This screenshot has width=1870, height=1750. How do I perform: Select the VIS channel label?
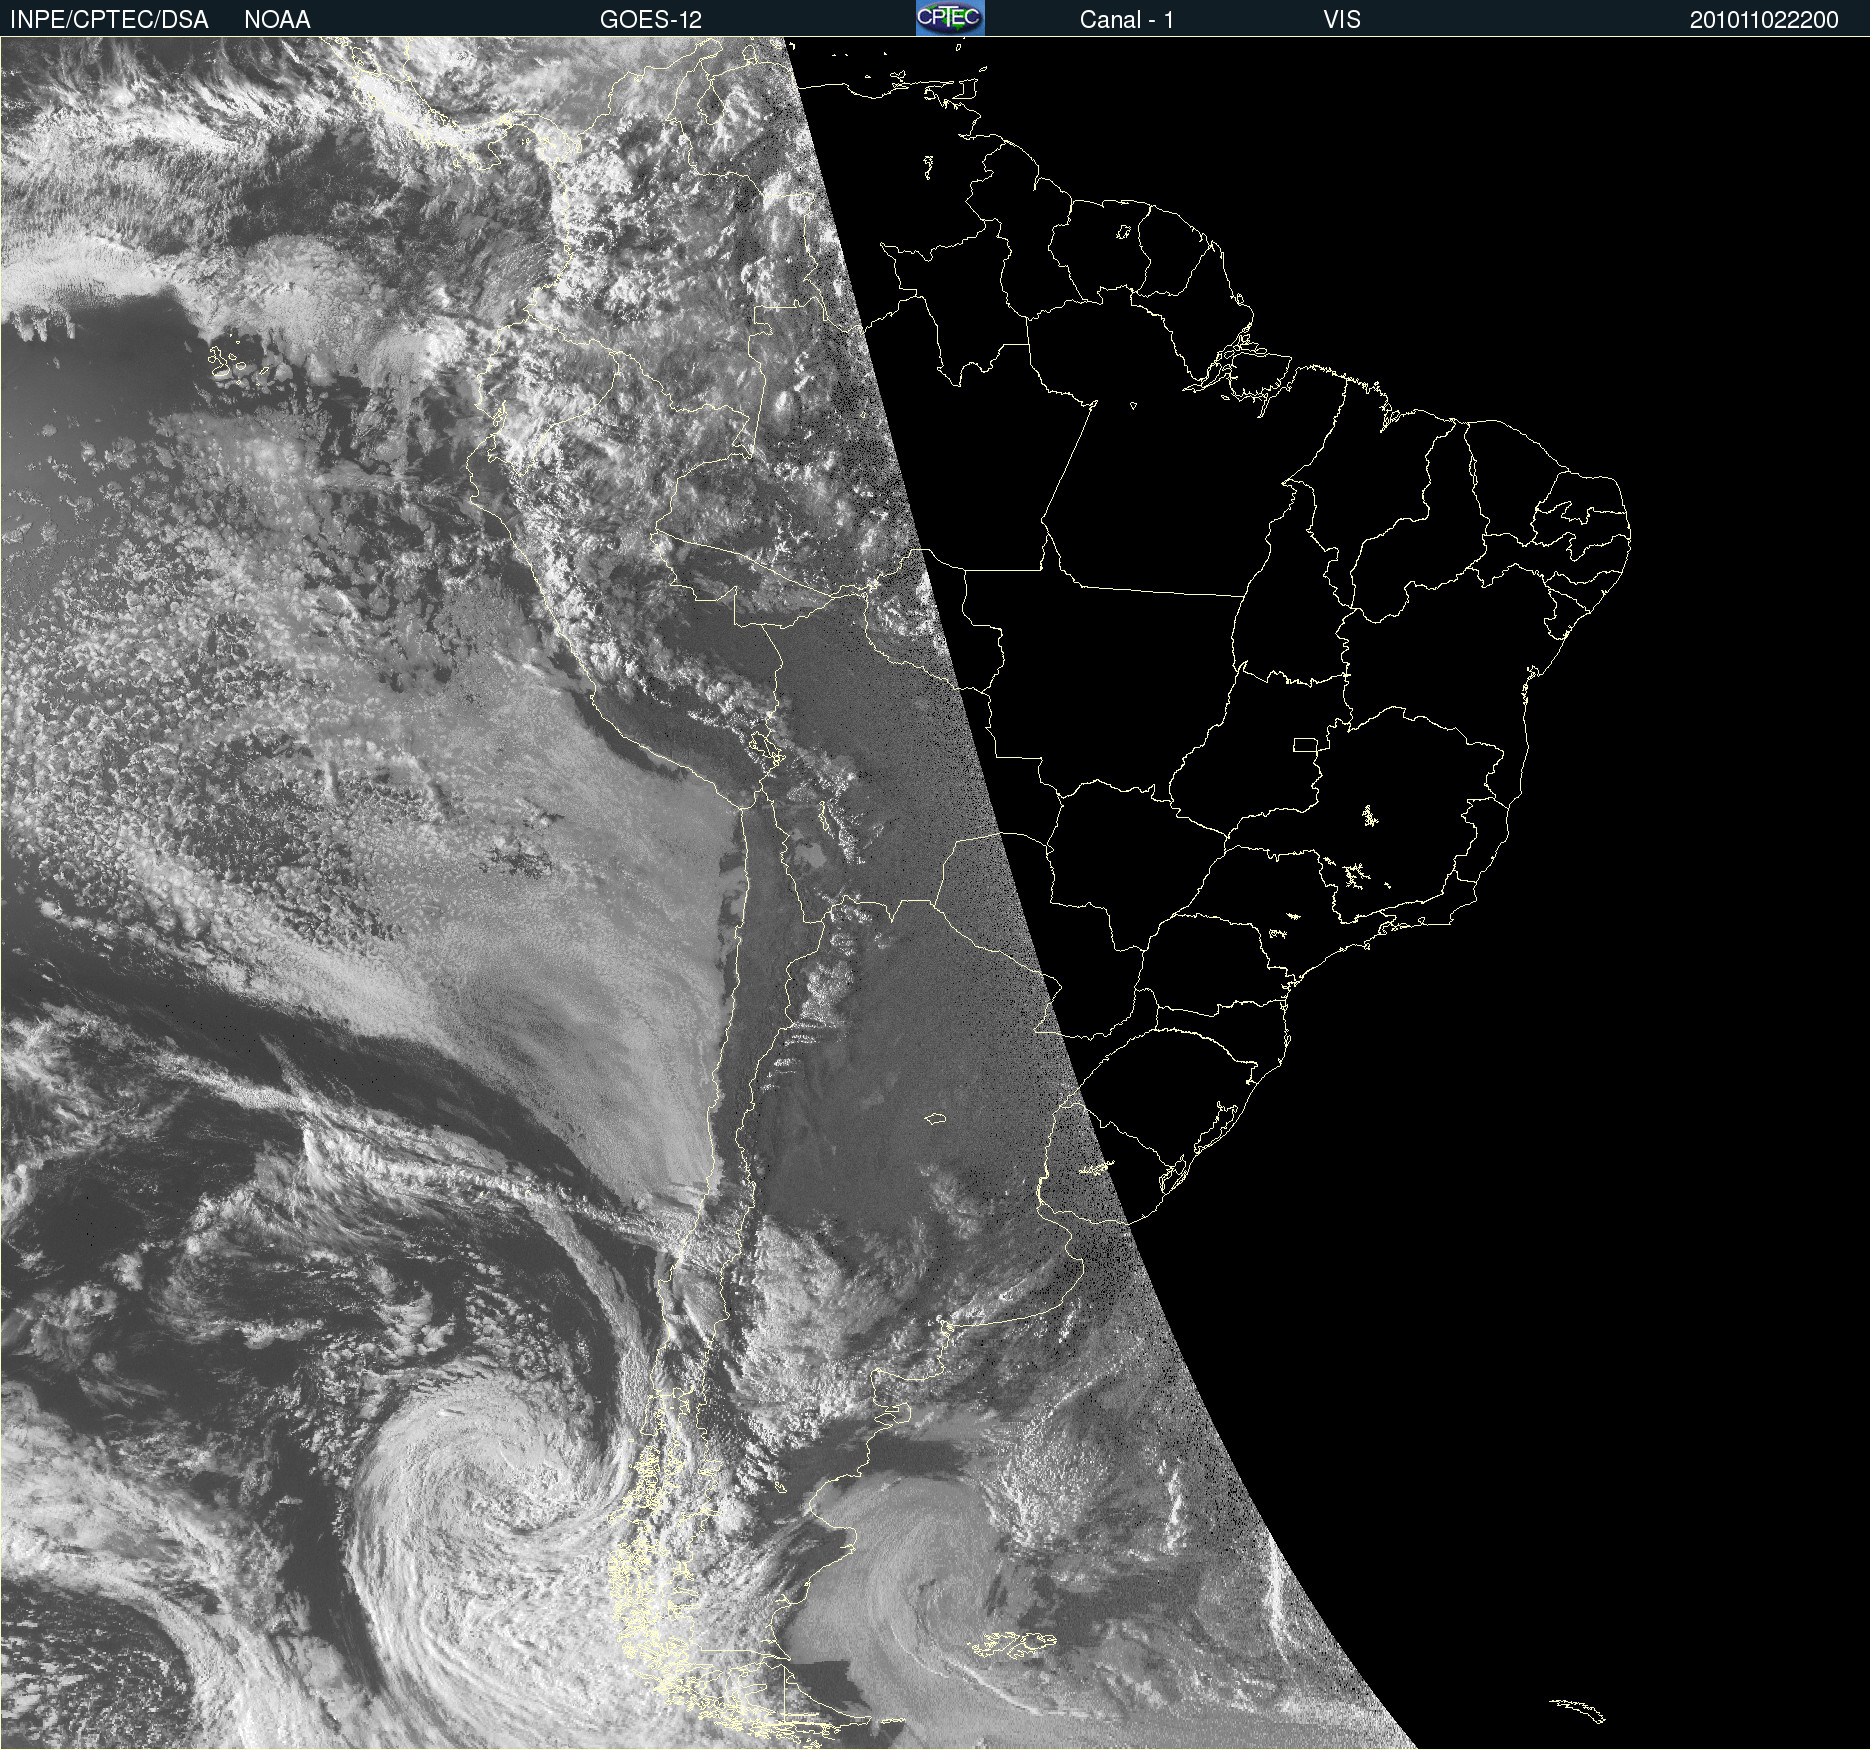pos(1342,20)
